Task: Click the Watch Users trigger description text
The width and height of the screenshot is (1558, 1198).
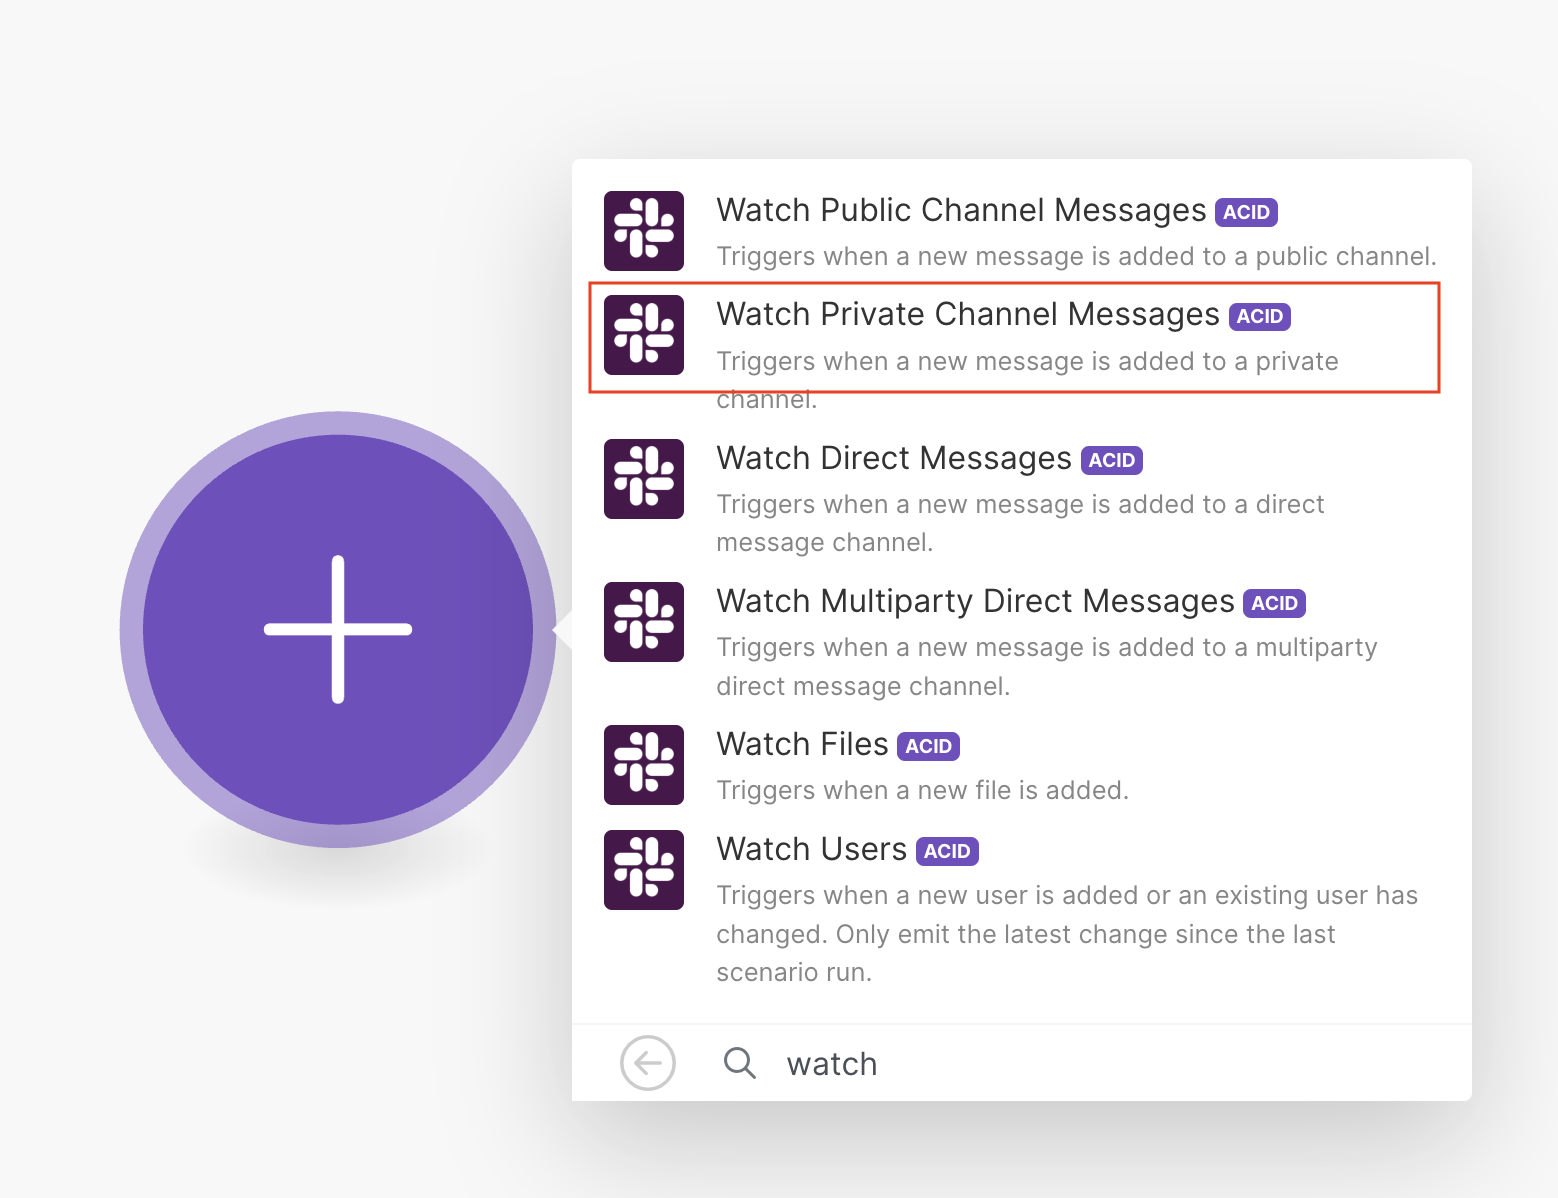Action: coord(1066,933)
